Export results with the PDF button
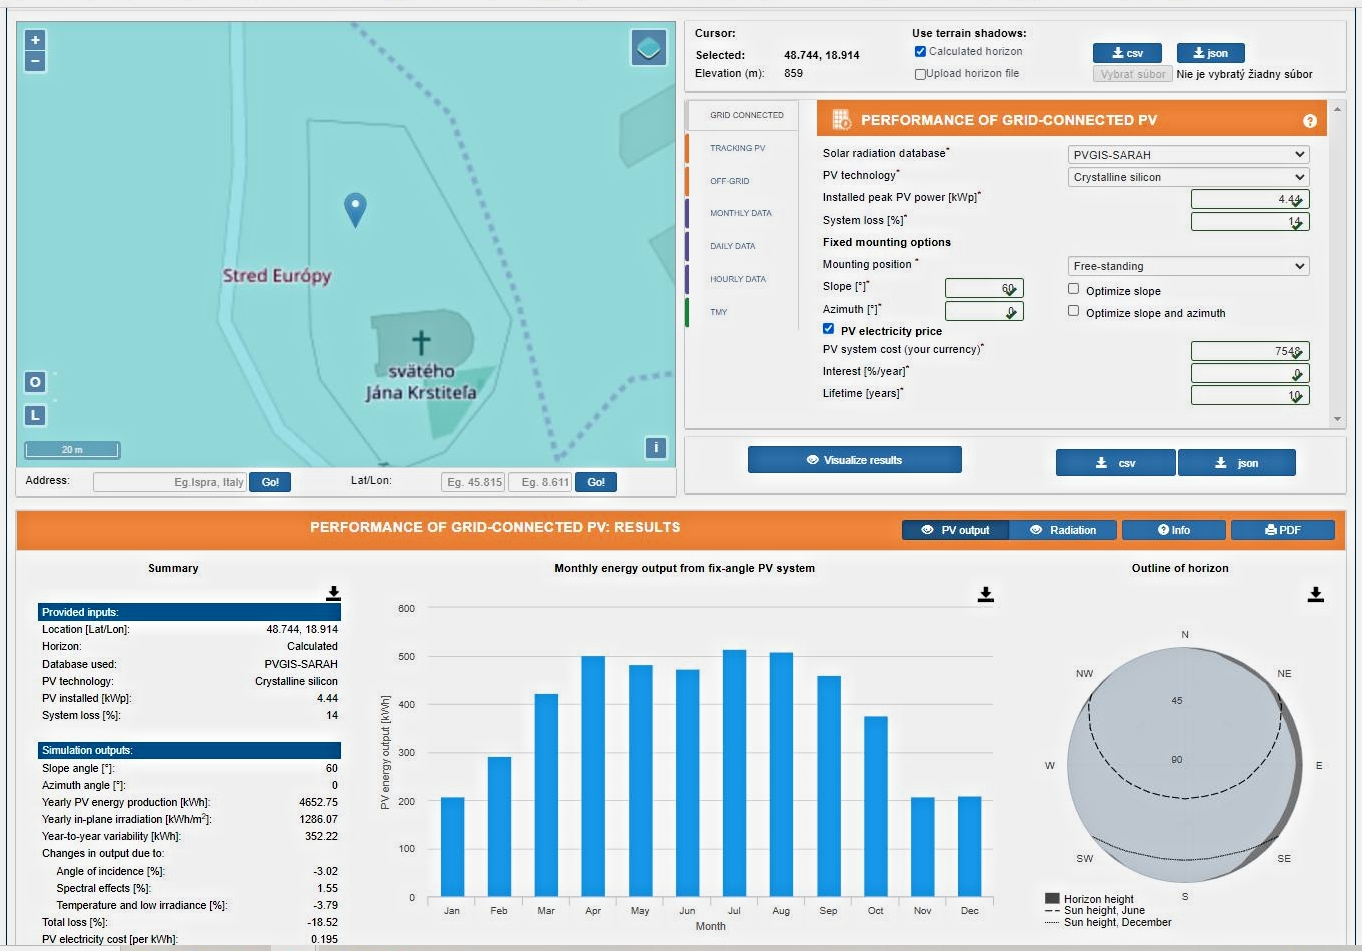1362x951 pixels. click(1283, 530)
